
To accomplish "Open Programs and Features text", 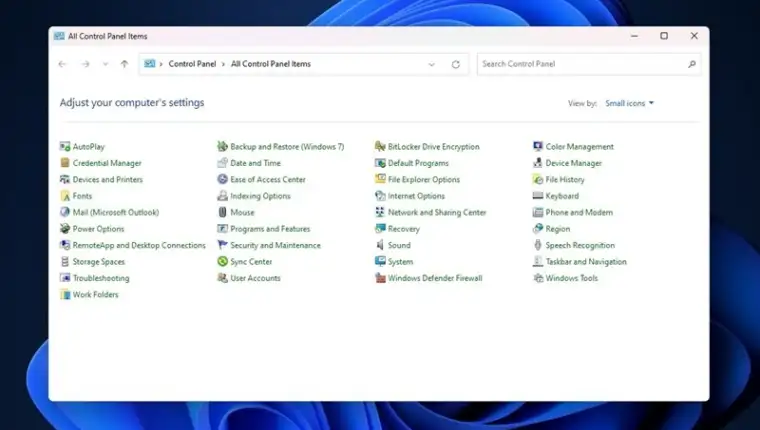I will [x=270, y=229].
